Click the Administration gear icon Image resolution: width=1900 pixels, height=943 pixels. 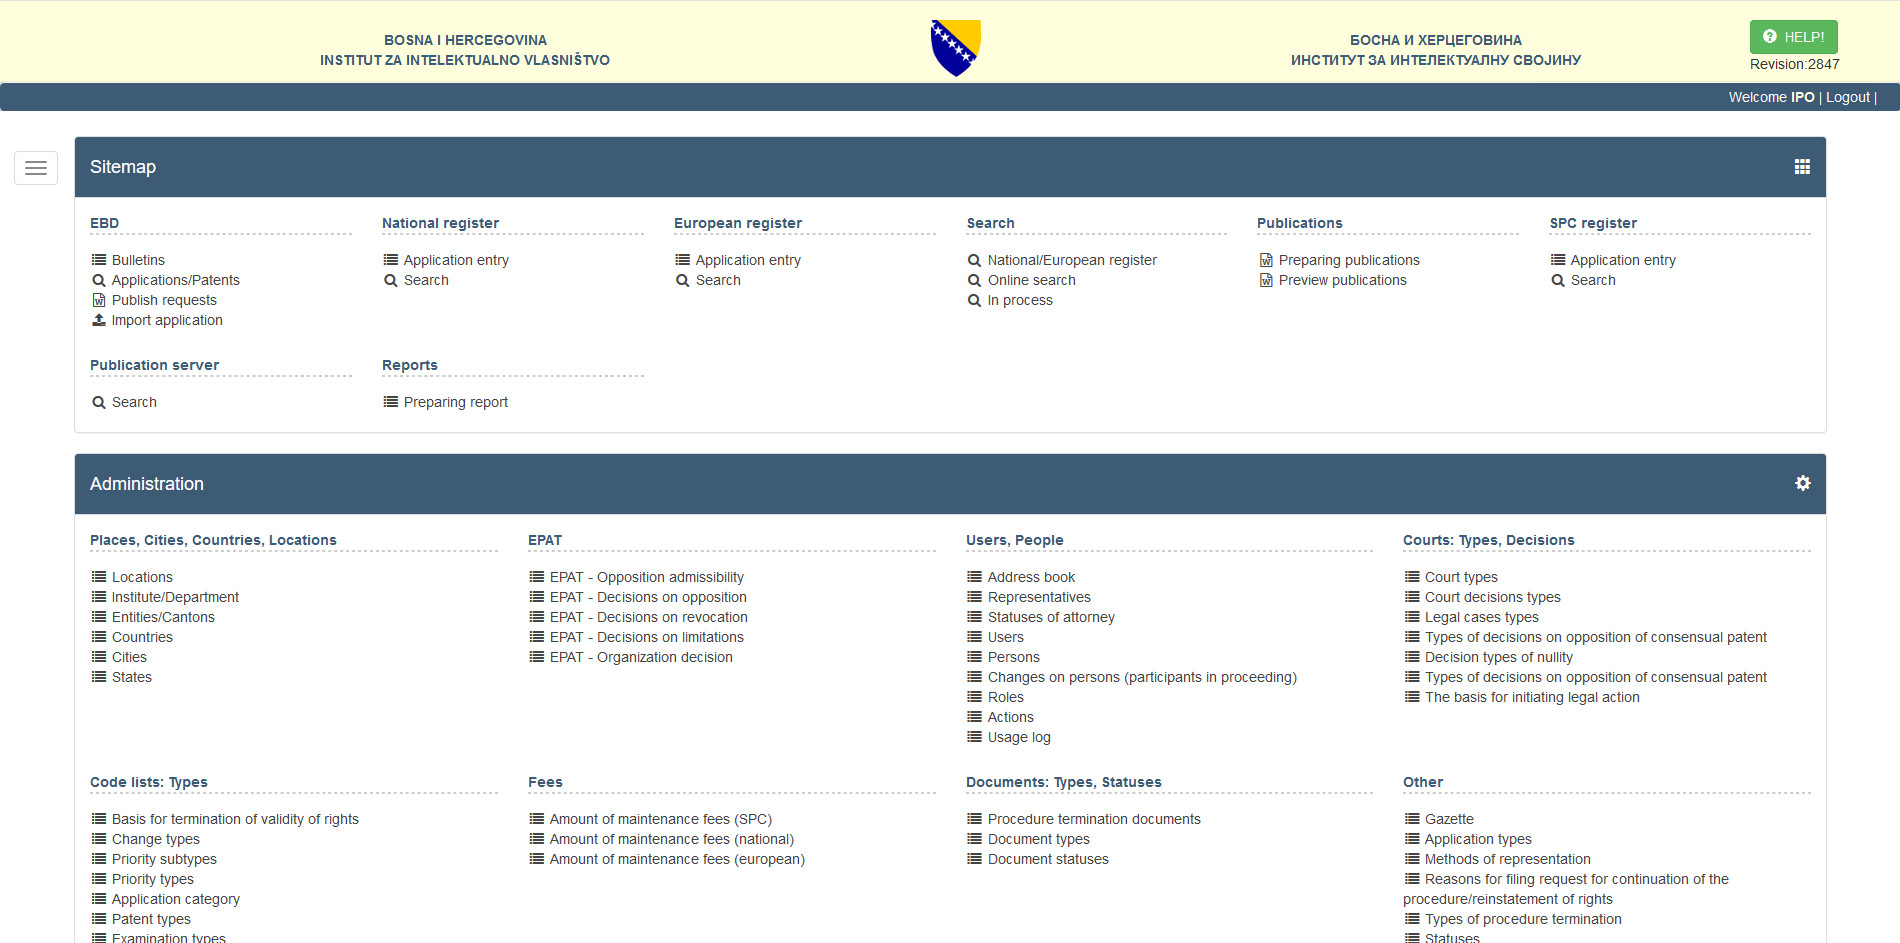point(1802,483)
